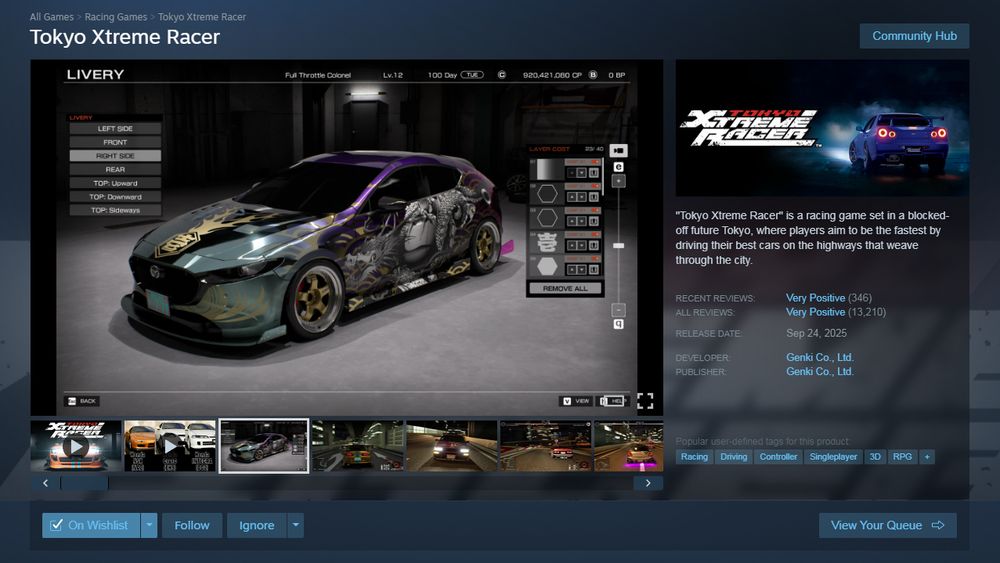
Task: Open the 3D tag
Action: point(875,457)
